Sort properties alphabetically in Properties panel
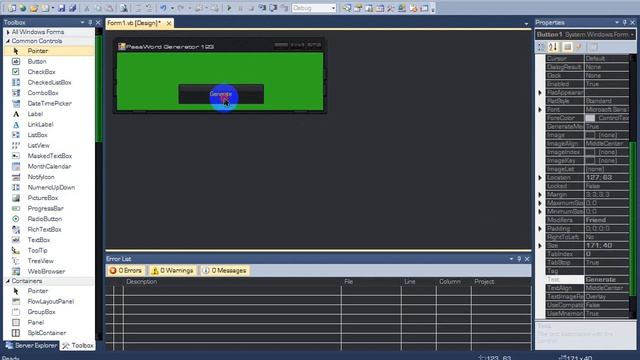The image size is (640, 360). (553, 47)
